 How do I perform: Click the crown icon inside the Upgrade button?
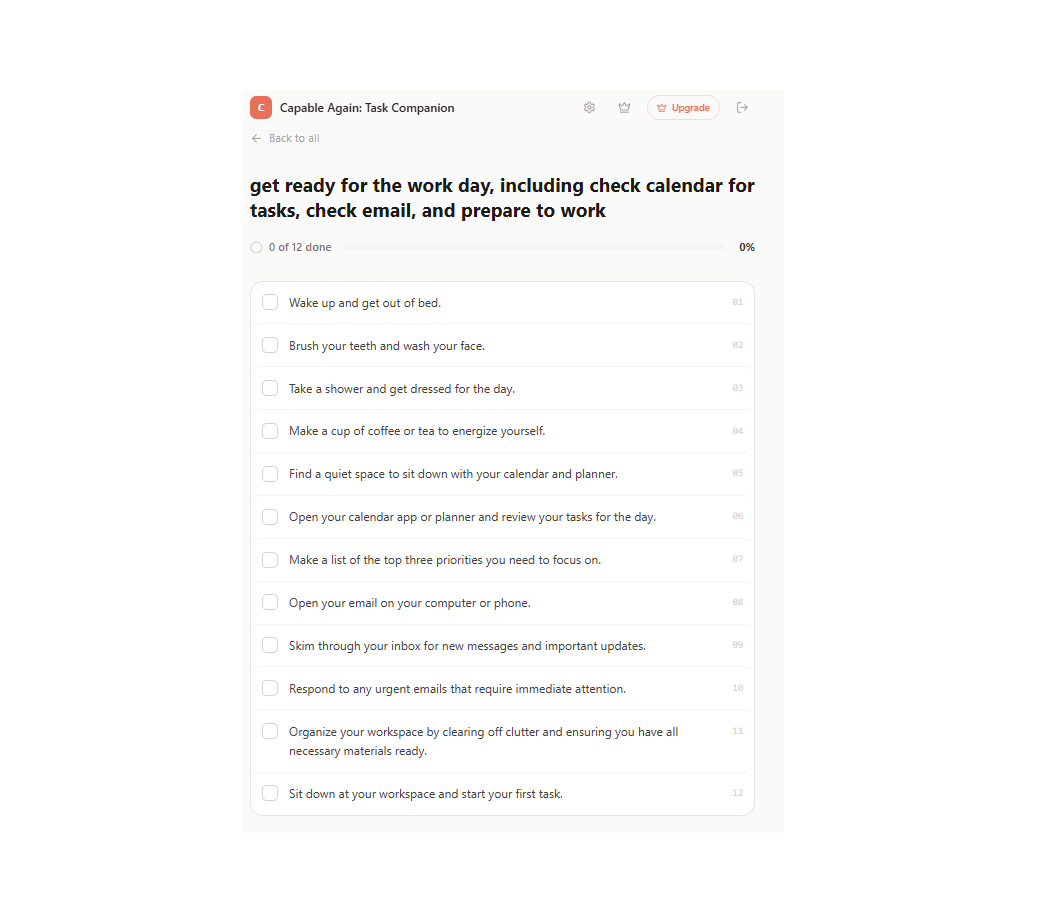tap(661, 107)
